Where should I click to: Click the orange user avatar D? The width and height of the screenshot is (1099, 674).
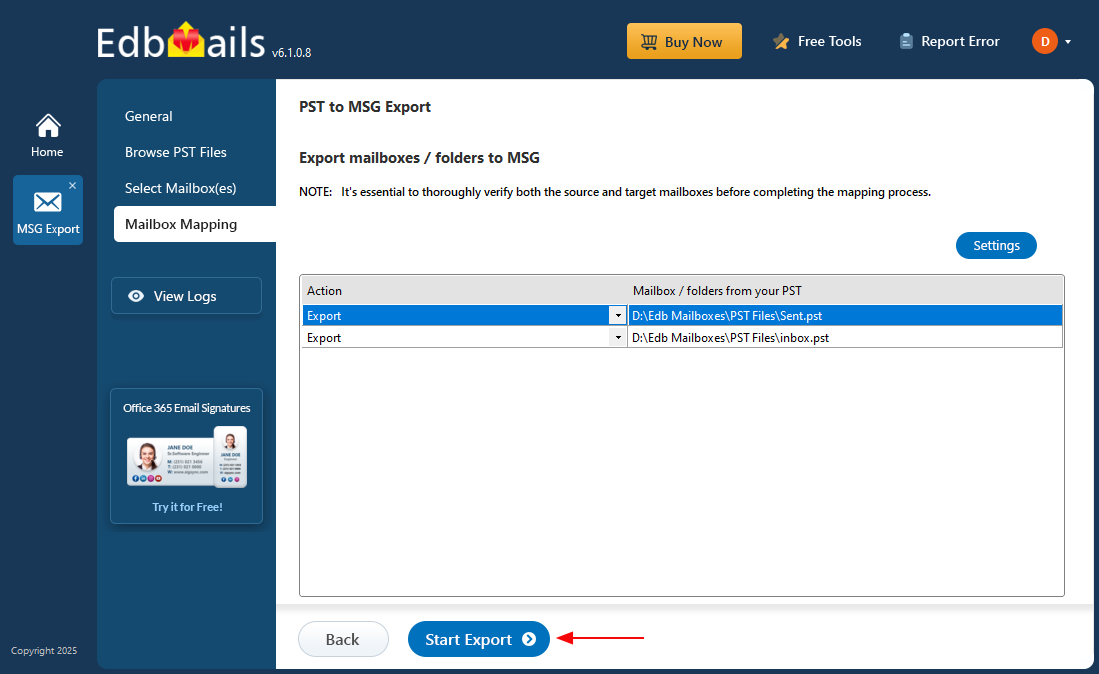(1044, 41)
